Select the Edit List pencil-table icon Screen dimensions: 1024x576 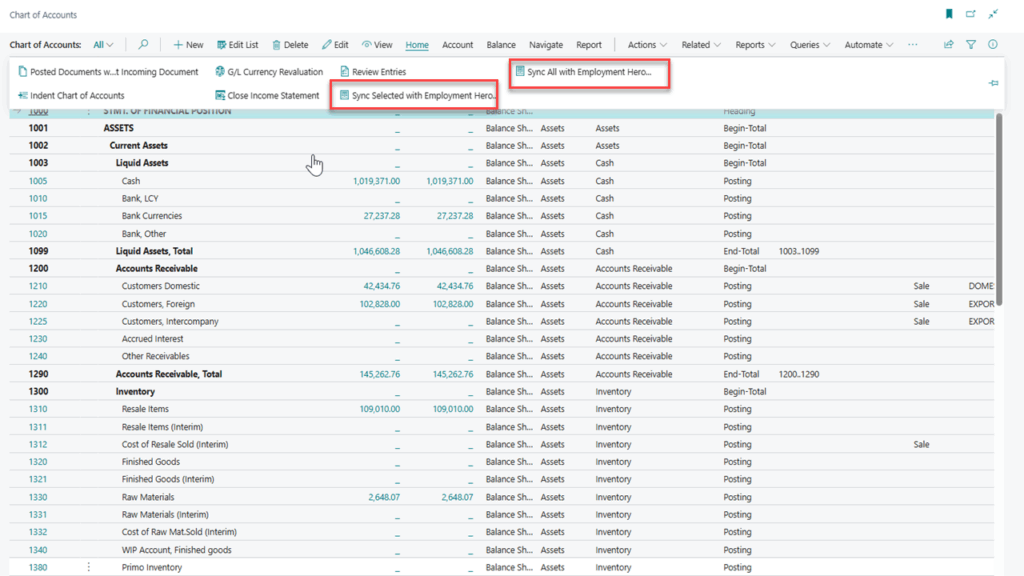pos(237,44)
